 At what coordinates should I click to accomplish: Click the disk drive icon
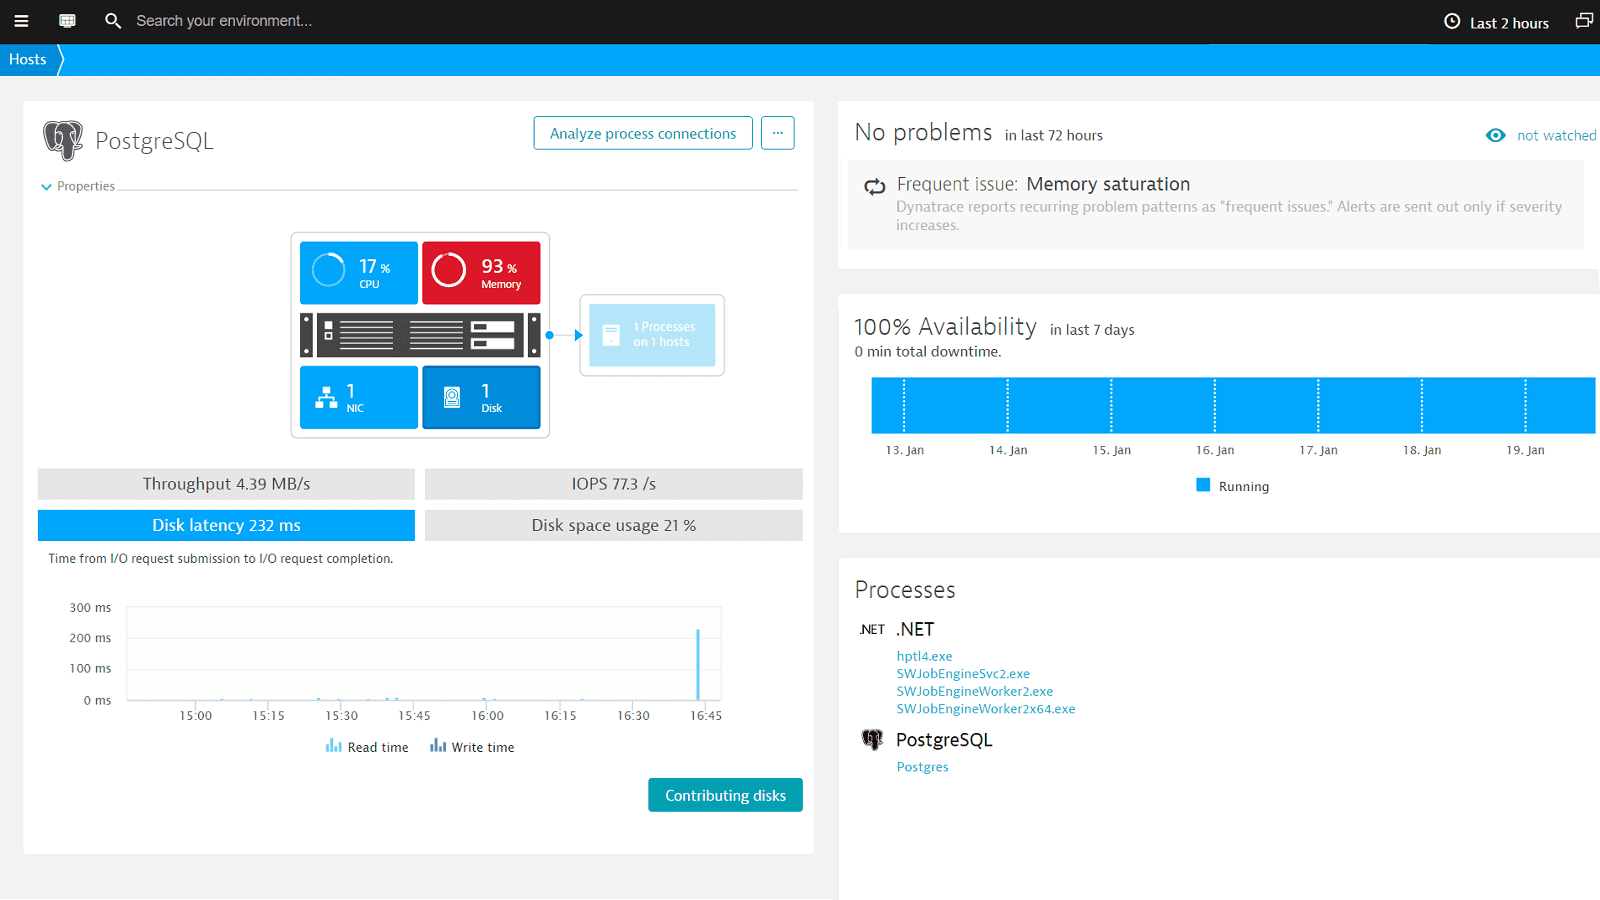452,397
